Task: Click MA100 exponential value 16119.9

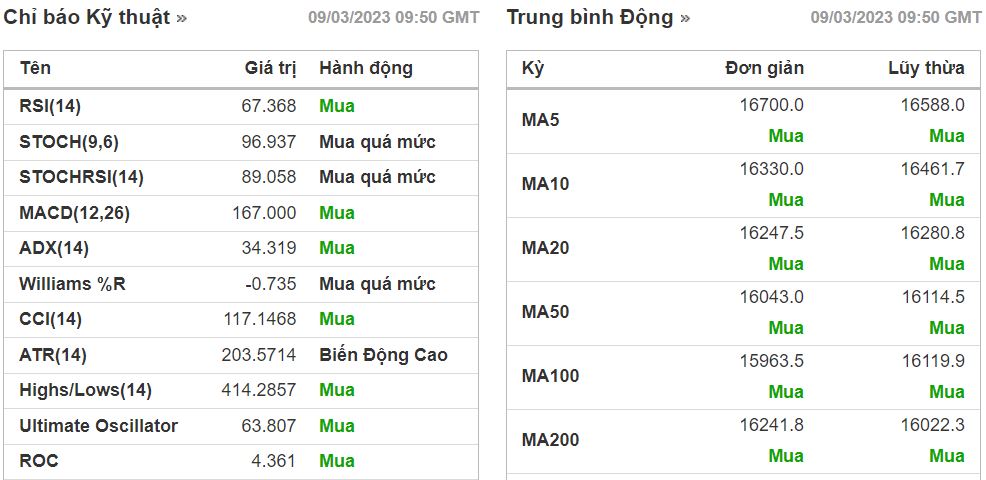Action: coord(933,361)
